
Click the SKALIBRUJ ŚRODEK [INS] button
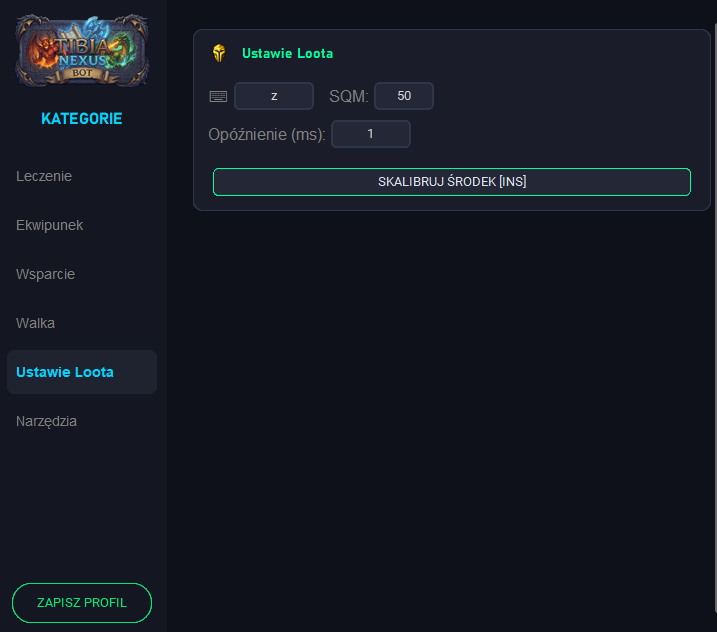[x=452, y=182]
